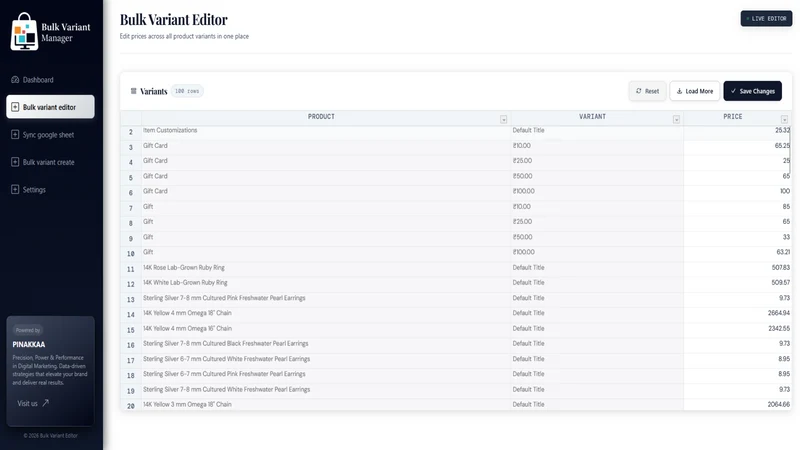The image size is (800, 450).
Task: Click the Bulk variant create plus icon
Action: [15, 162]
